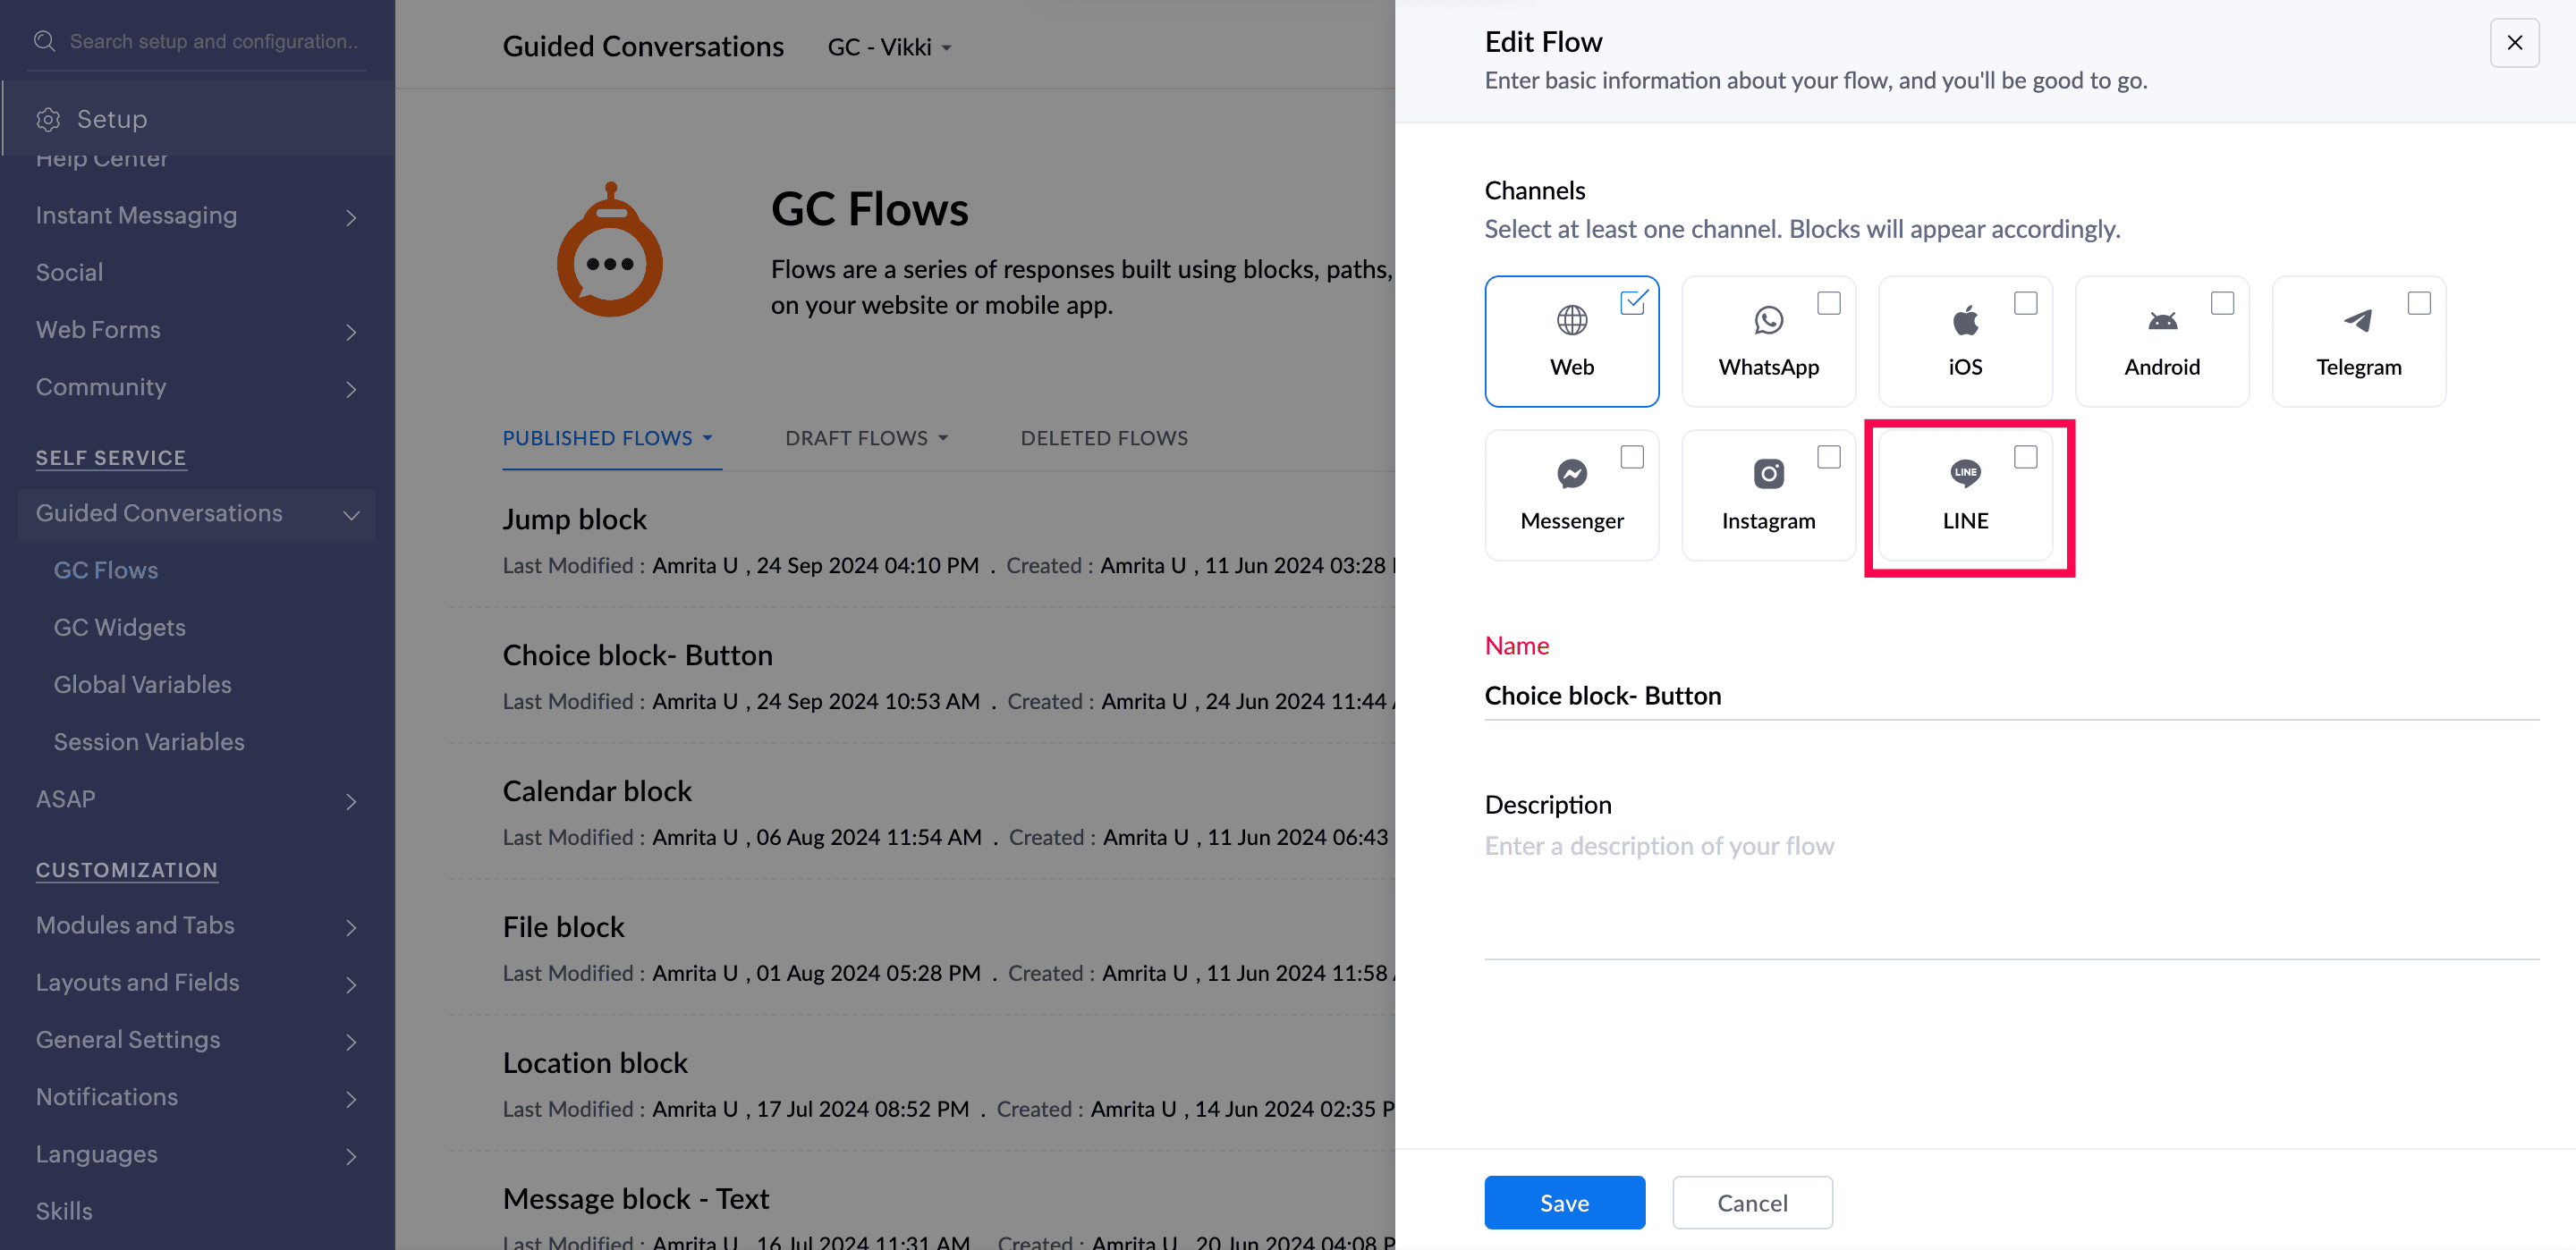Enable the WhatsApp channel checkbox
Screen dimensions: 2576x1250
1828,302
